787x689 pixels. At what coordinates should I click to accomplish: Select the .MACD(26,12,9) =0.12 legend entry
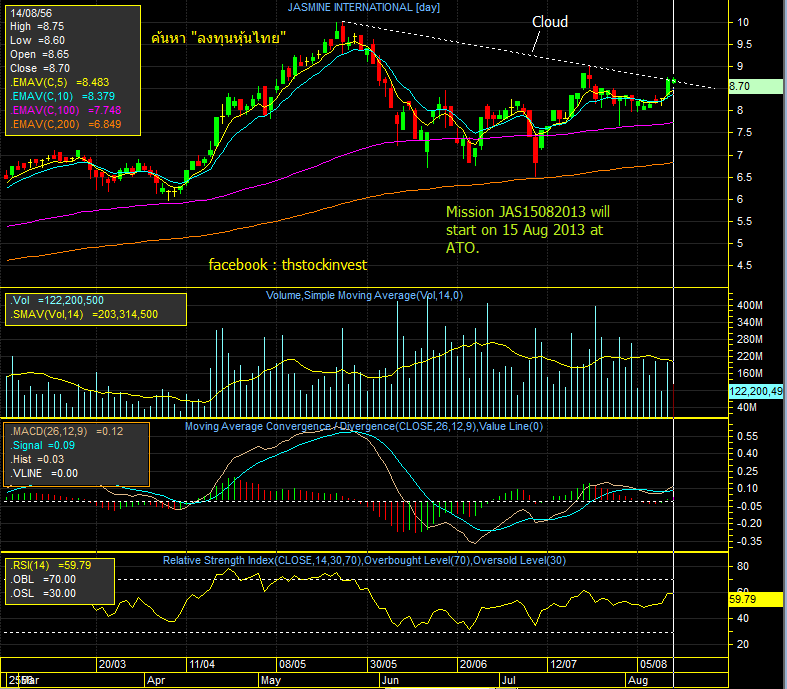point(67,432)
